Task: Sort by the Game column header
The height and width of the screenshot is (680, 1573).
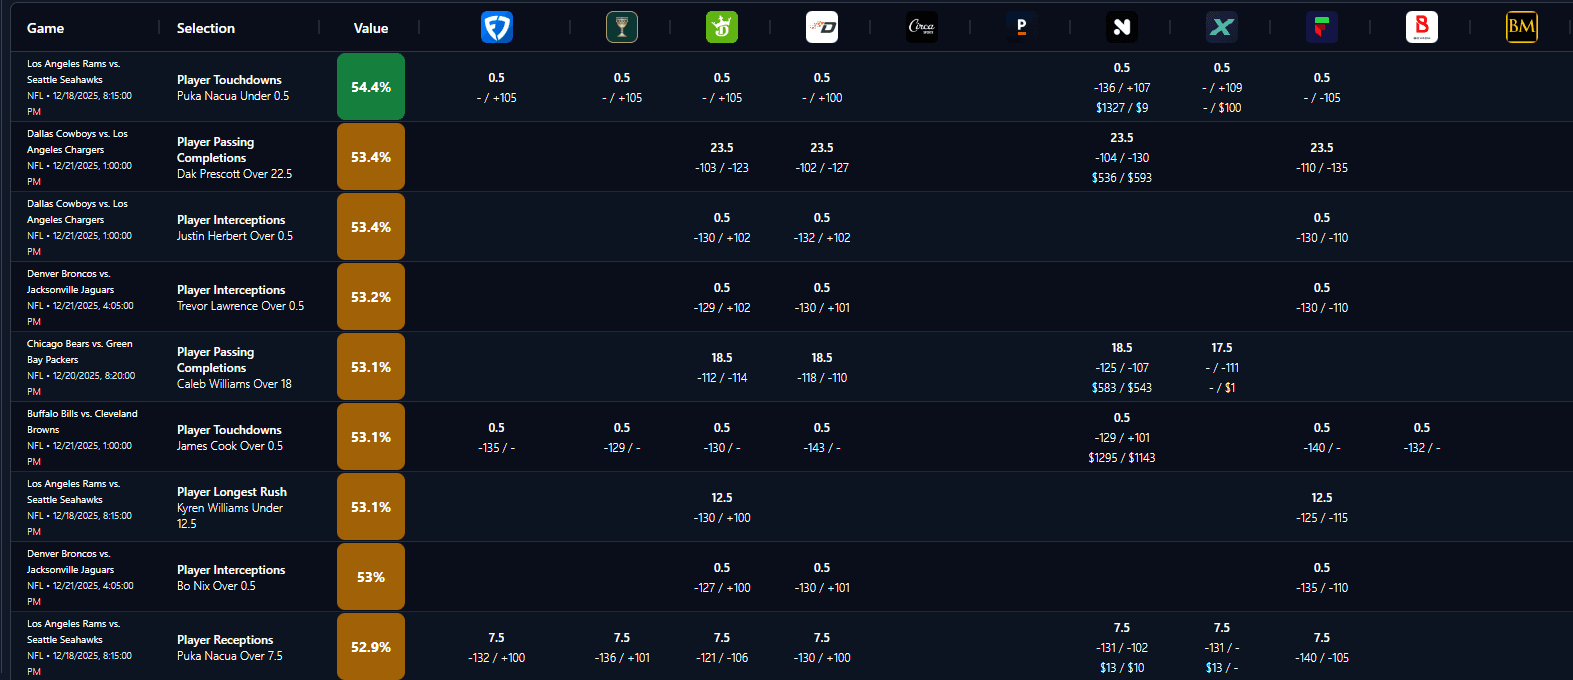Action: coord(45,28)
